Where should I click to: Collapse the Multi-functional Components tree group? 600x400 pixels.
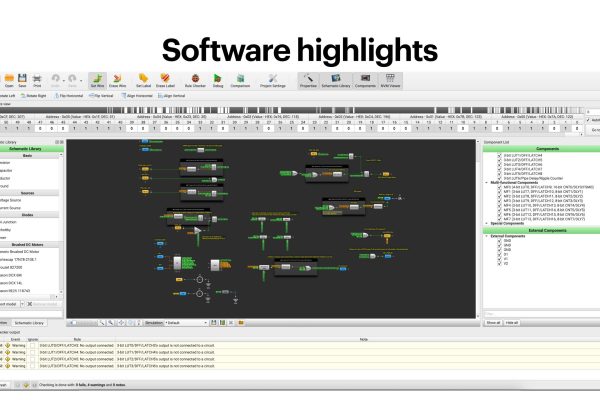pos(487,183)
